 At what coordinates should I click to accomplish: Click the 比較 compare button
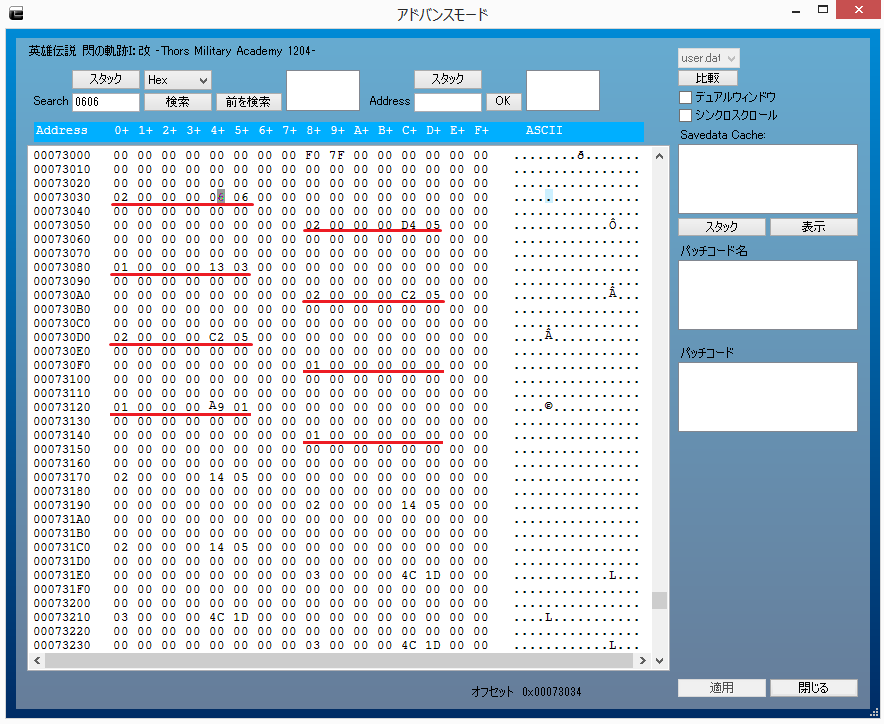(x=708, y=78)
